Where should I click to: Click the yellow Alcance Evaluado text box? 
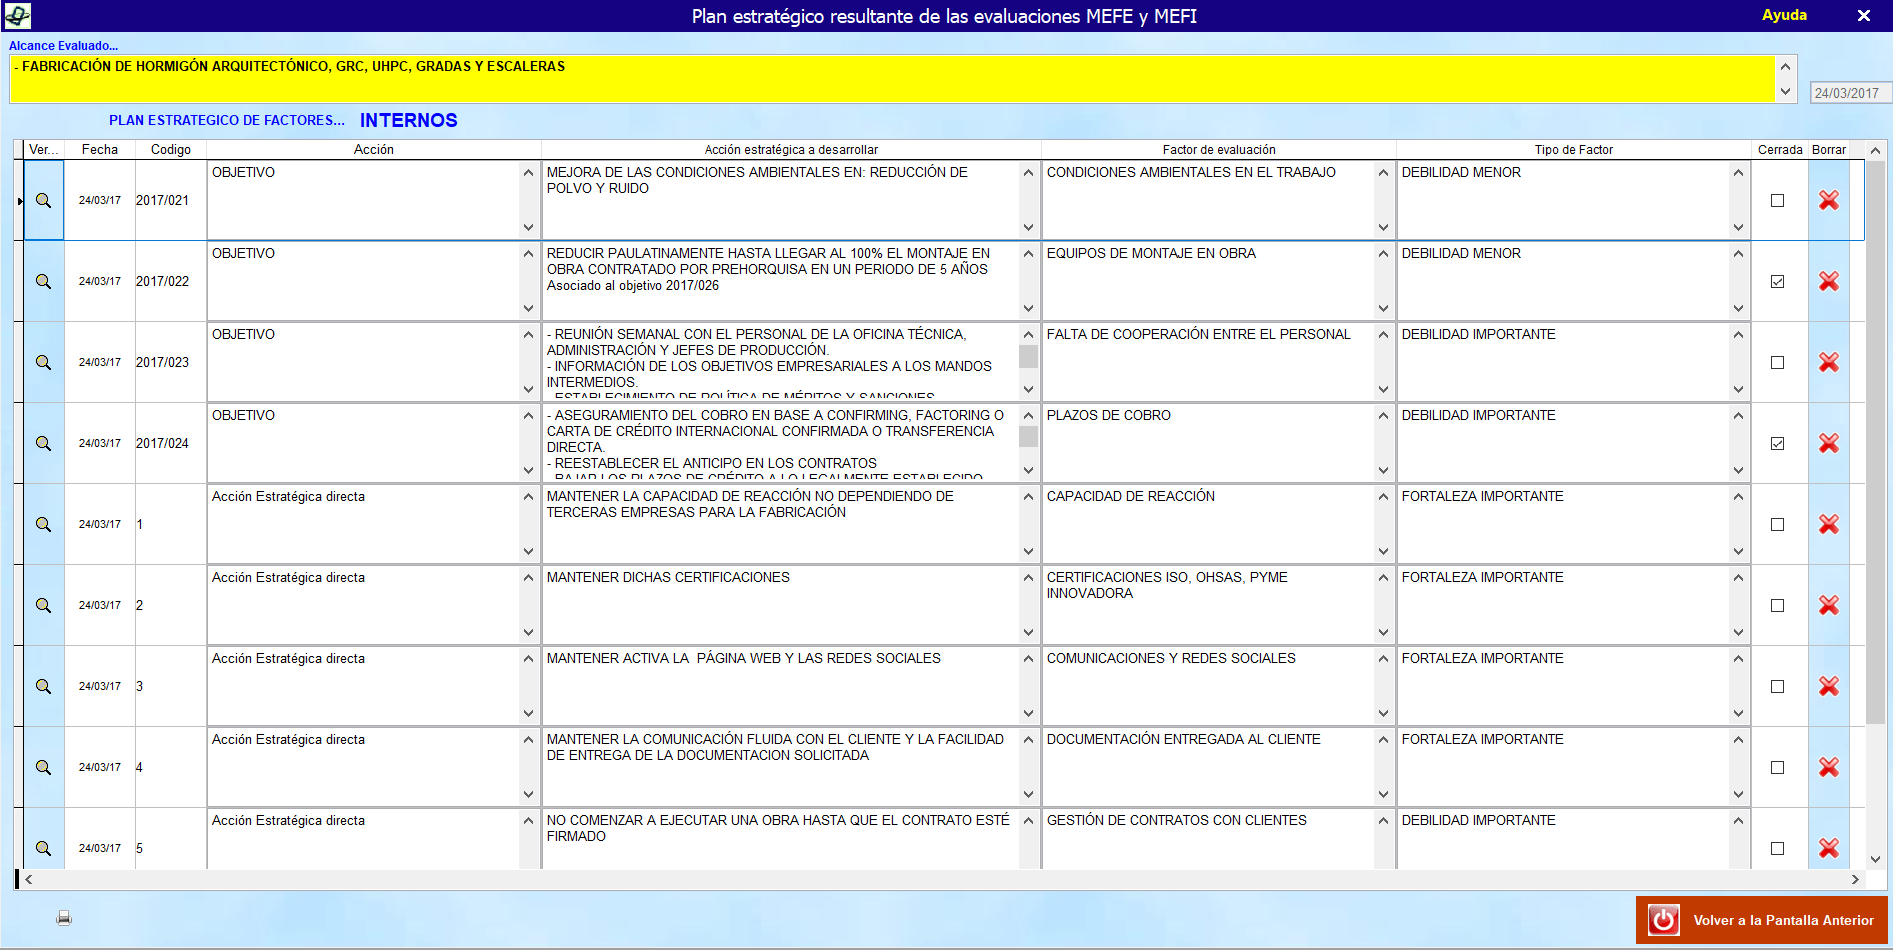click(x=892, y=78)
